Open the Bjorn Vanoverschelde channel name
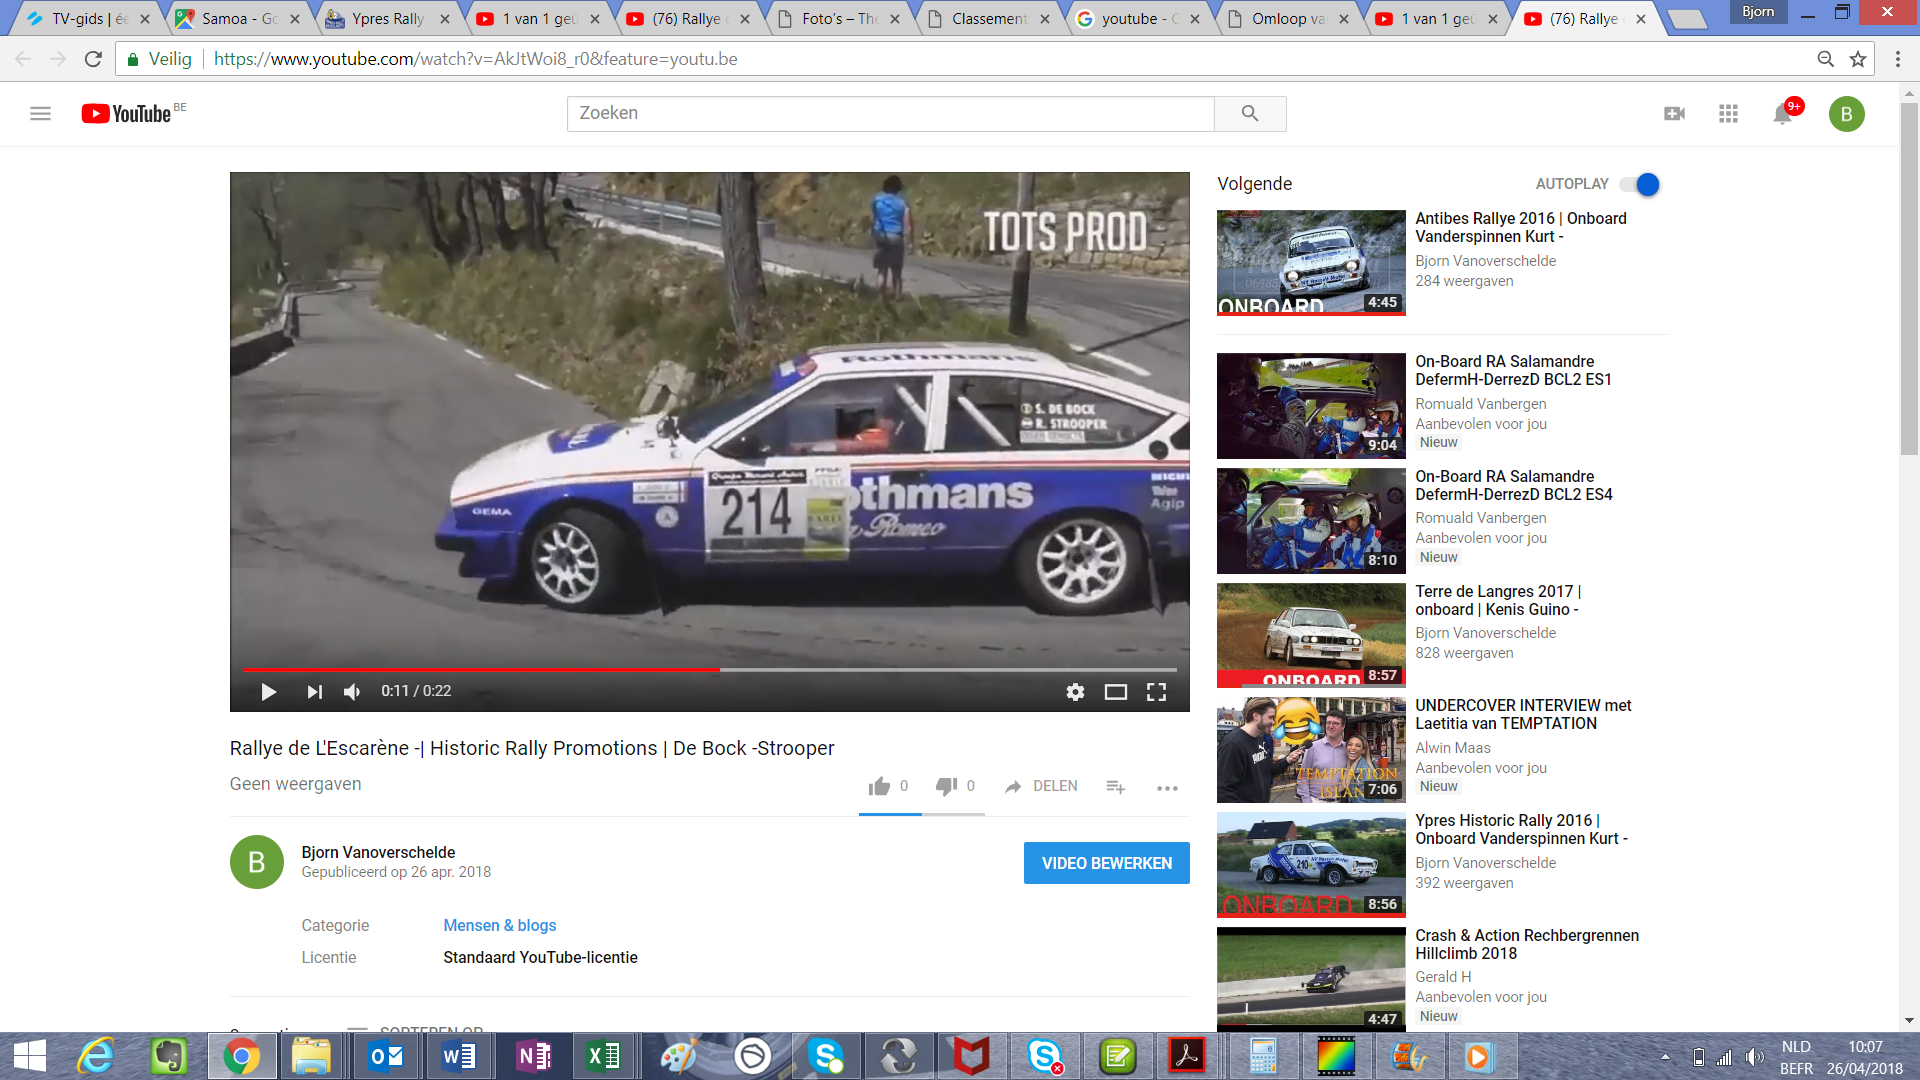The width and height of the screenshot is (1920, 1080). (x=378, y=852)
